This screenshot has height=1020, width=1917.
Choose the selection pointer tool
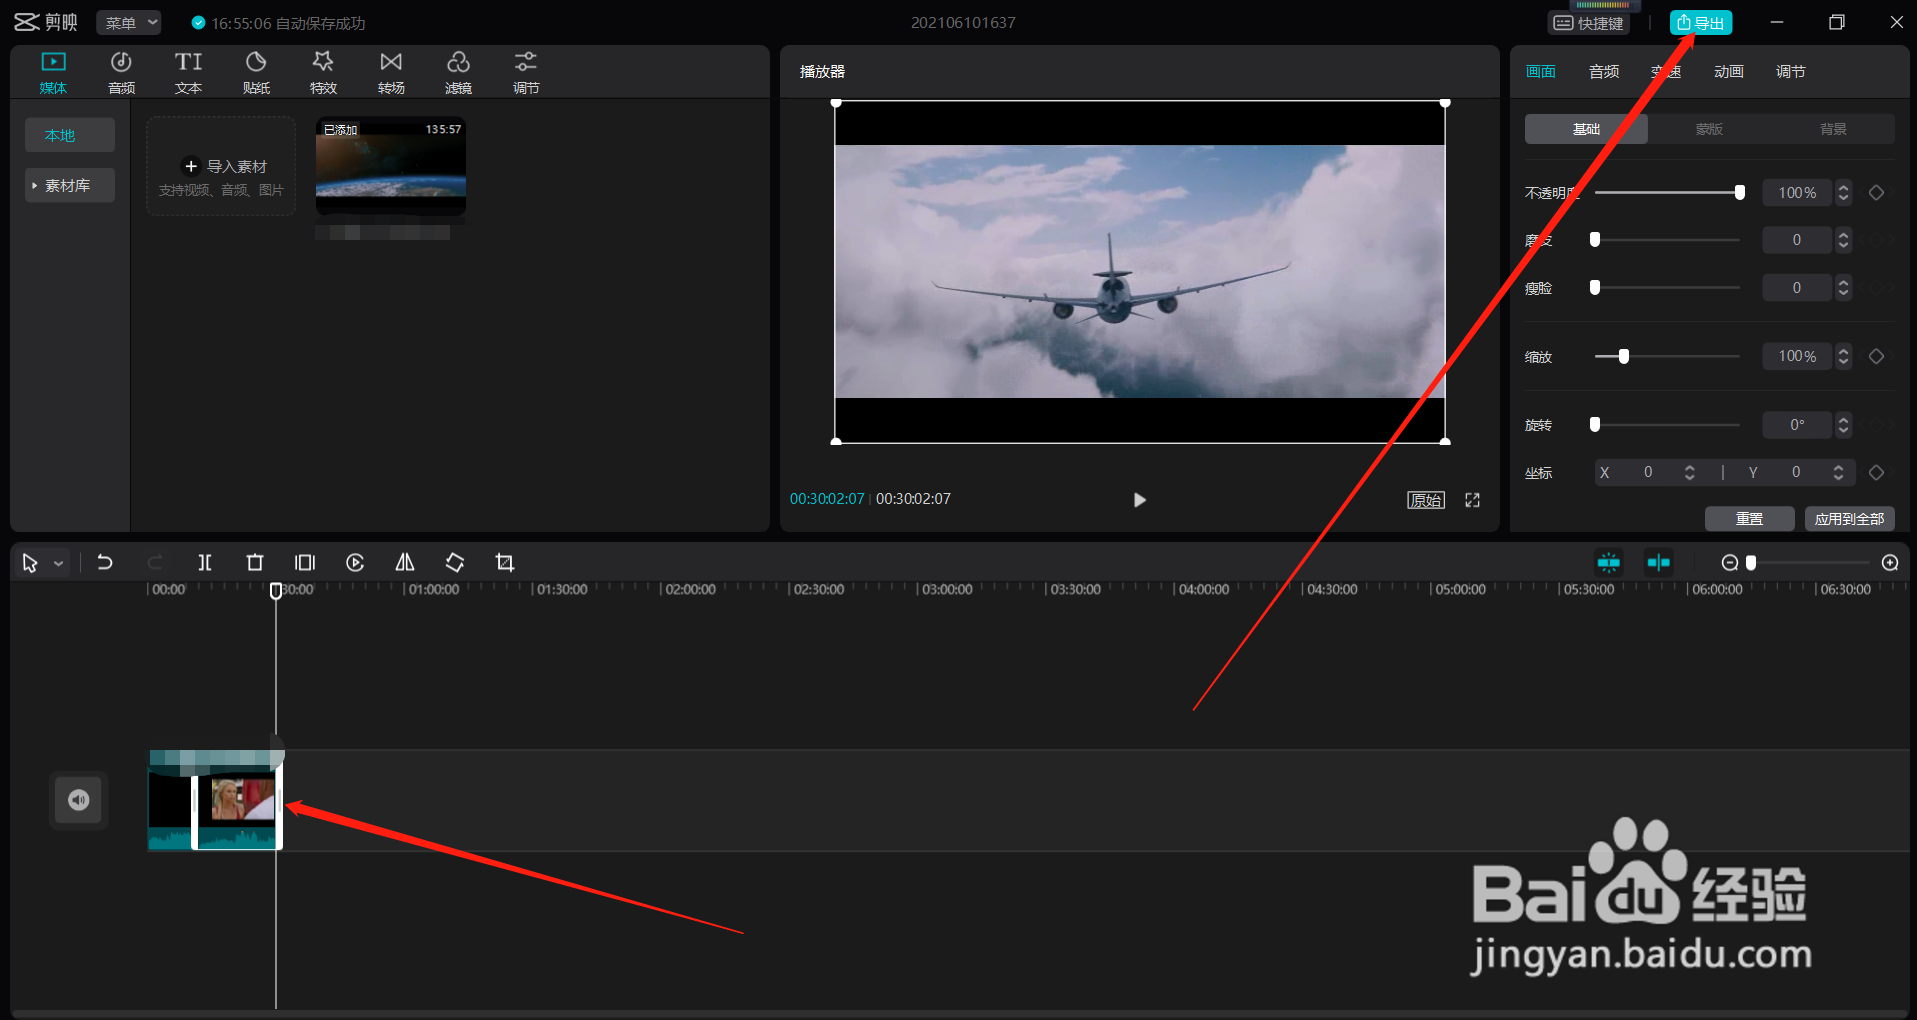click(30, 563)
